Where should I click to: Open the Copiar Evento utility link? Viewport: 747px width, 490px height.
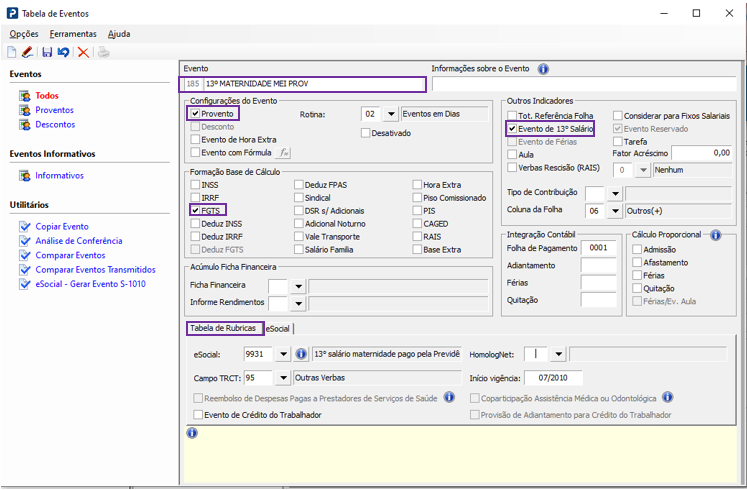(62, 227)
